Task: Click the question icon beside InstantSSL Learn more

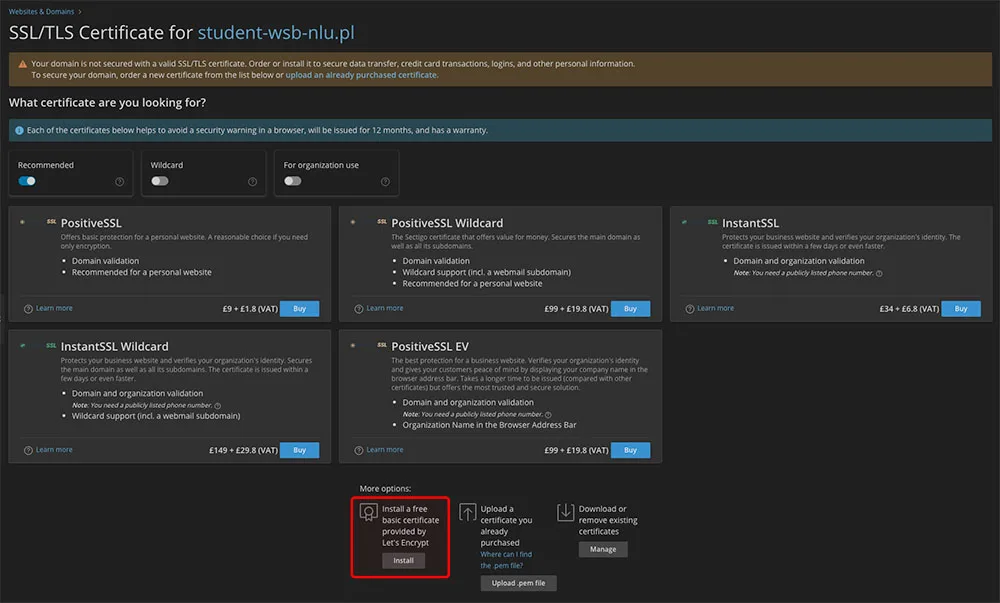Action: (689, 309)
